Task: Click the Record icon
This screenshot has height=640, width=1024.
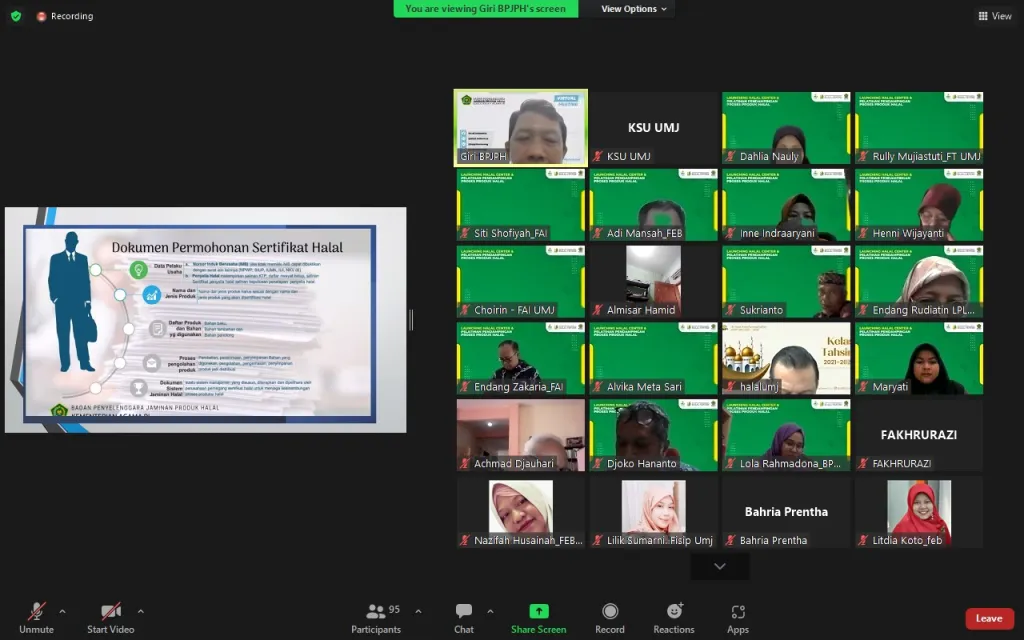Action: [609, 612]
